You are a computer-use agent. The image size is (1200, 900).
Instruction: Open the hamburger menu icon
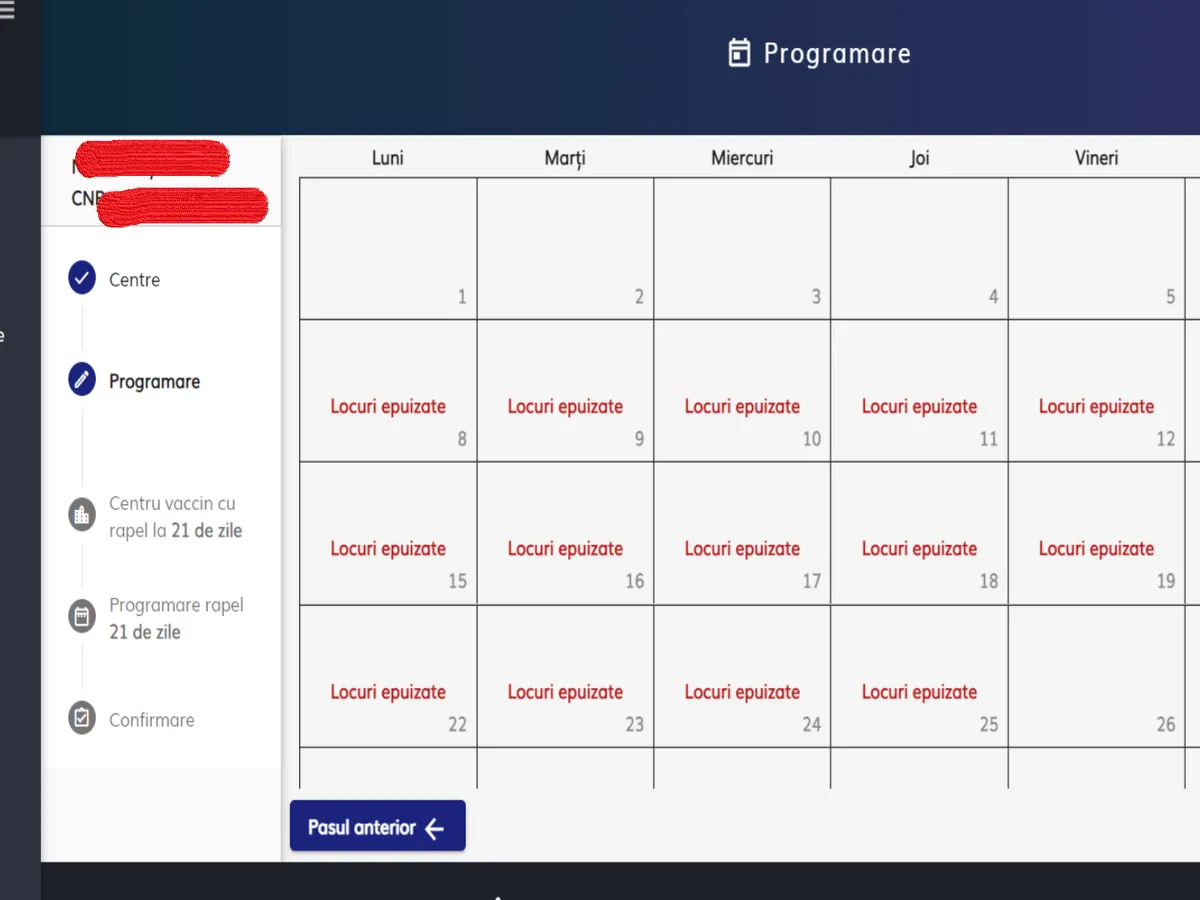click(x=8, y=11)
